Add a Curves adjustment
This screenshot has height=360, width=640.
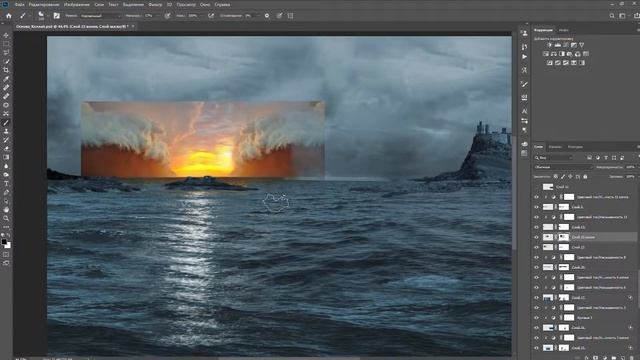566,45
